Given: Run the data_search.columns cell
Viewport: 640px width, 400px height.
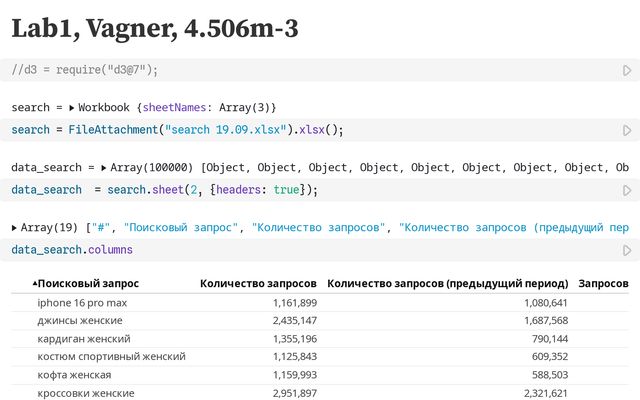Looking at the screenshot, I should click(627, 250).
